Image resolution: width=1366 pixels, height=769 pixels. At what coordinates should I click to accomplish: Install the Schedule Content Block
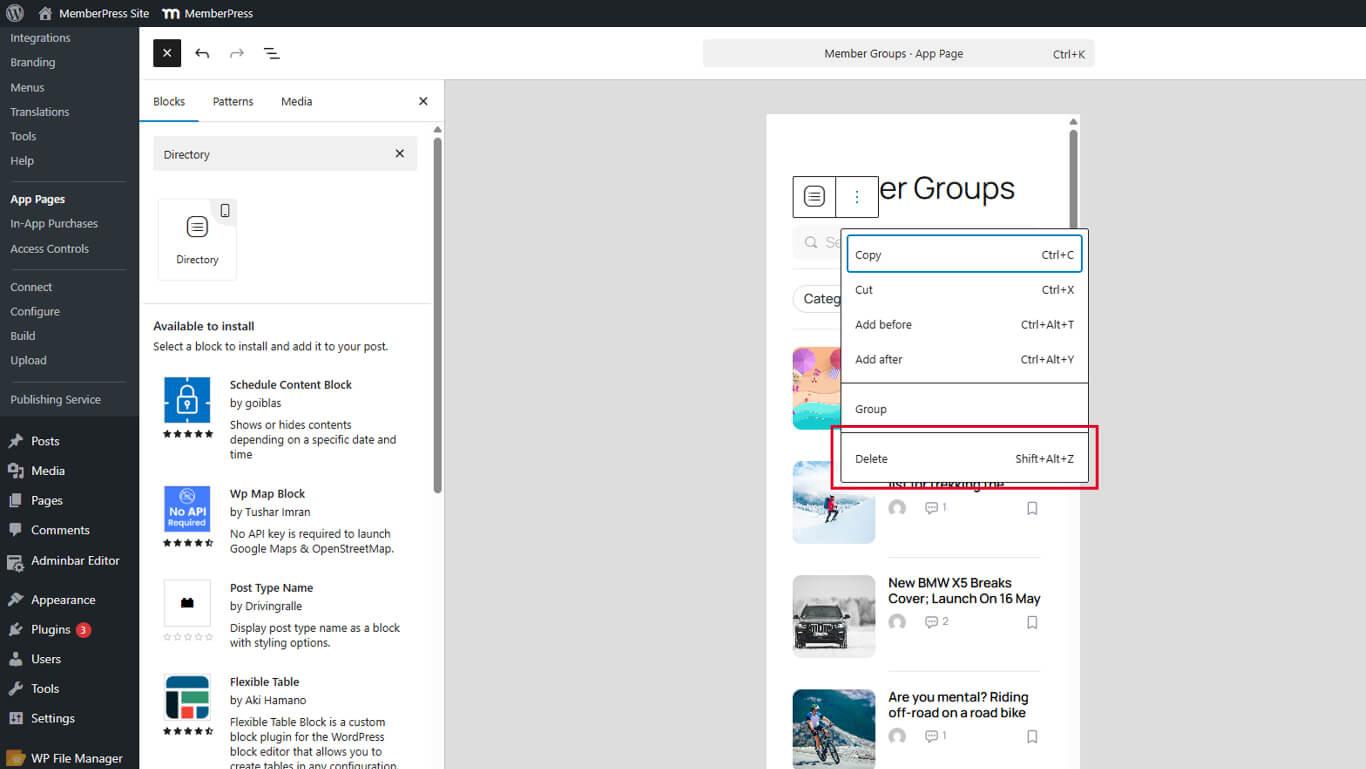click(290, 385)
